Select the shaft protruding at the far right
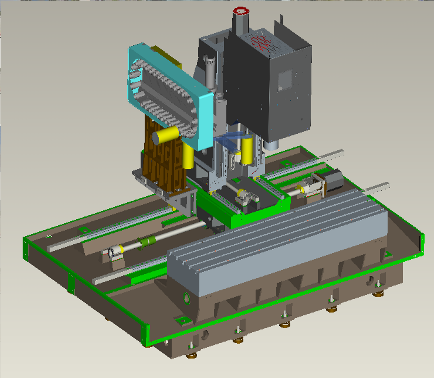Screen dimensions: 434x378 coord(377,187)
